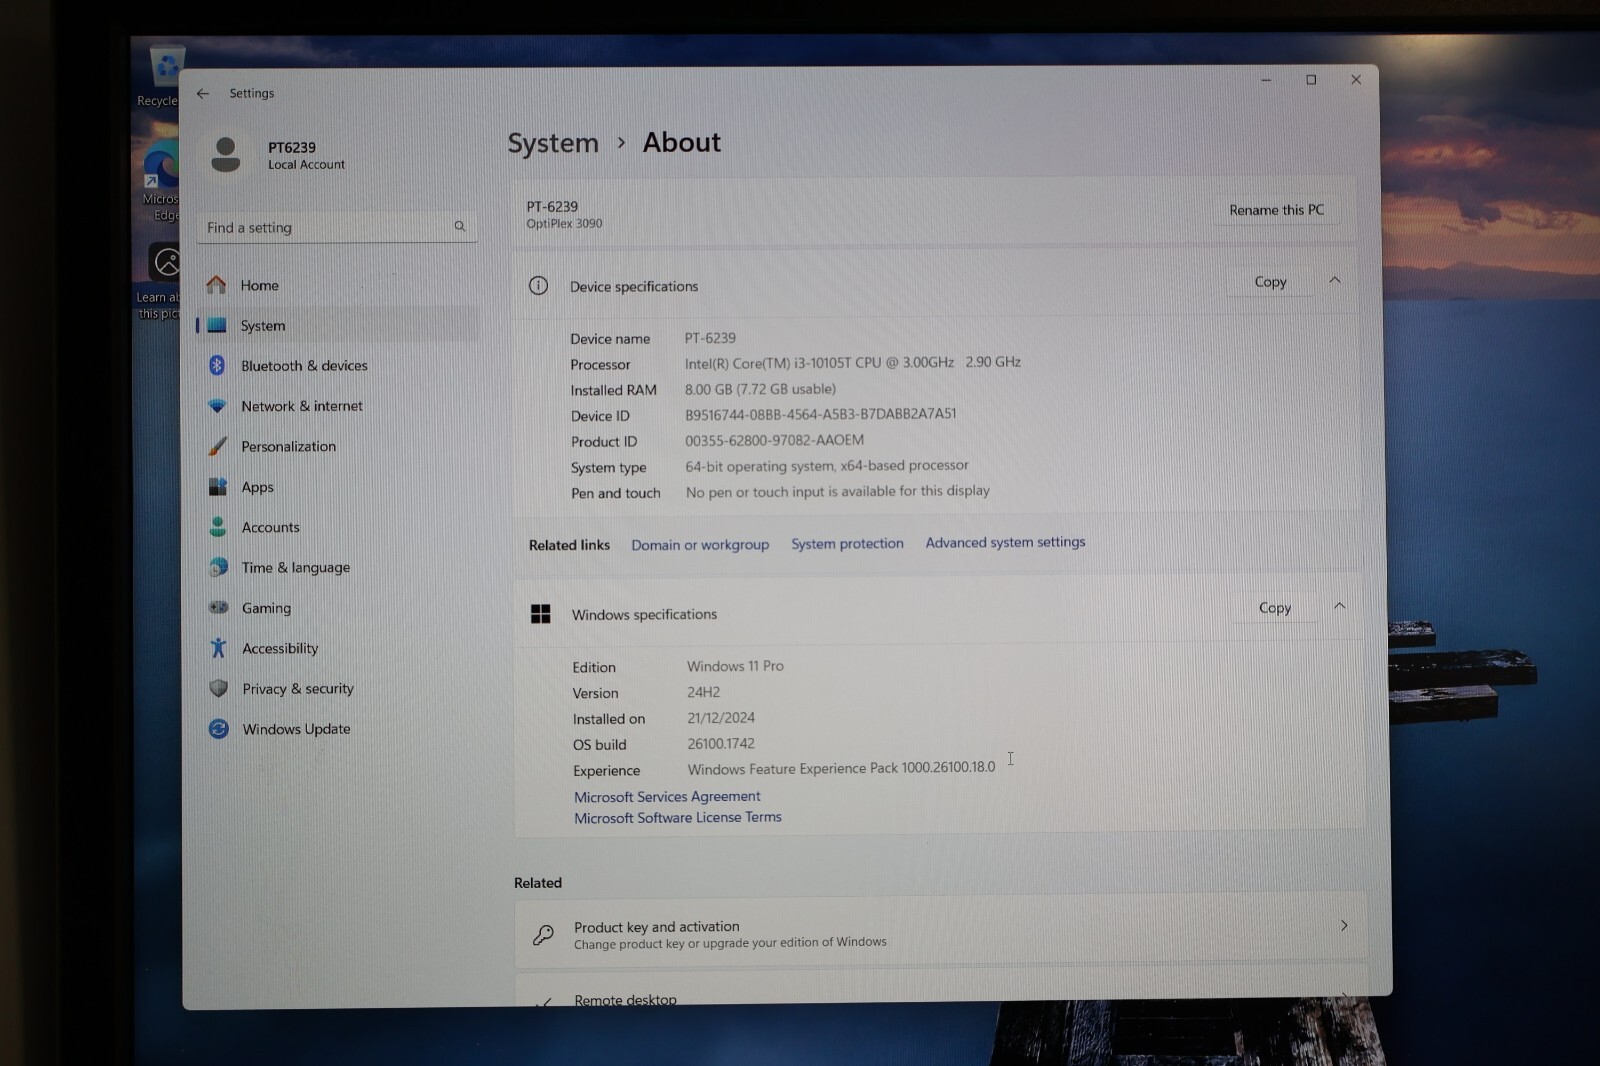Maximize the Settings window
Viewport: 1600px width, 1066px height.
pos(1311,80)
